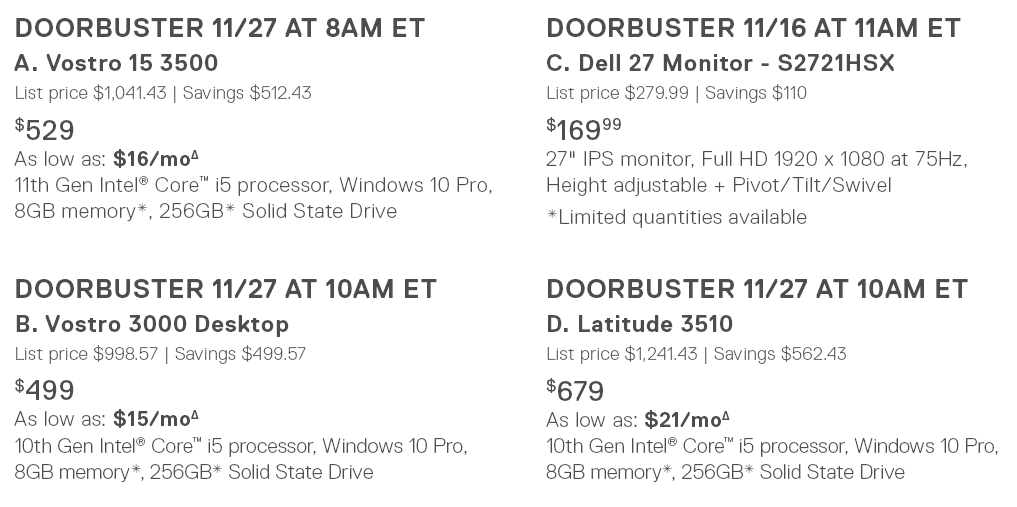
Task: Click the Vostro 15 3500 product title
Action: click(116, 63)
